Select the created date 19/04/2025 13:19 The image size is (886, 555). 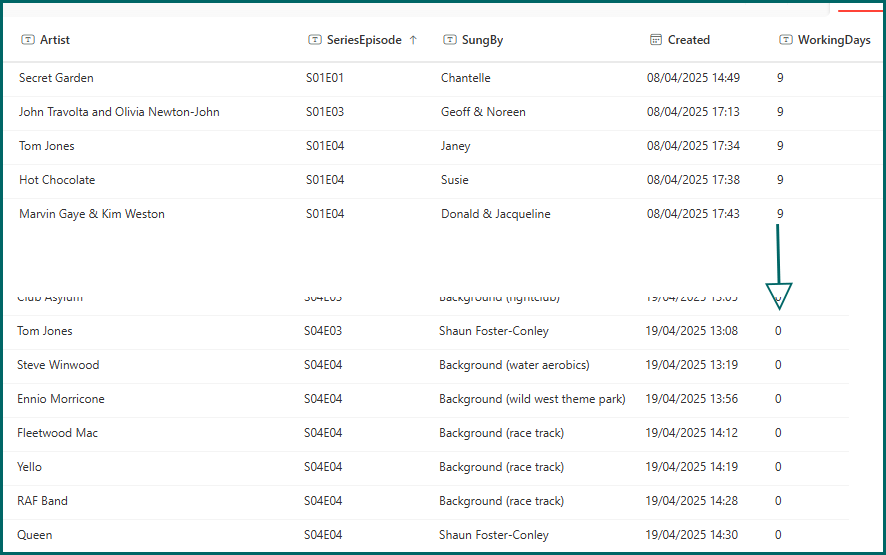click(692, 365)
